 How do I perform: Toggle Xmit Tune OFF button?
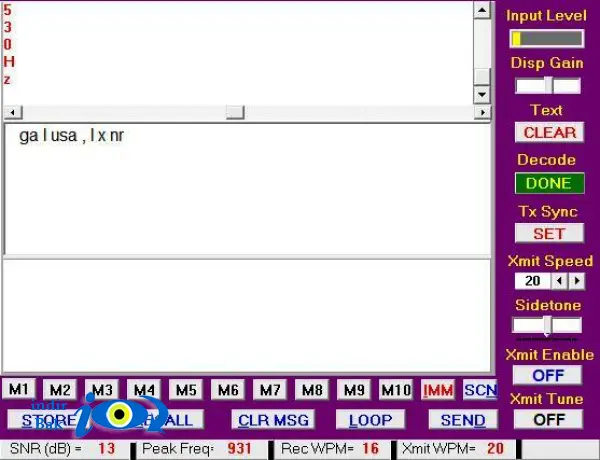point(548,419)
